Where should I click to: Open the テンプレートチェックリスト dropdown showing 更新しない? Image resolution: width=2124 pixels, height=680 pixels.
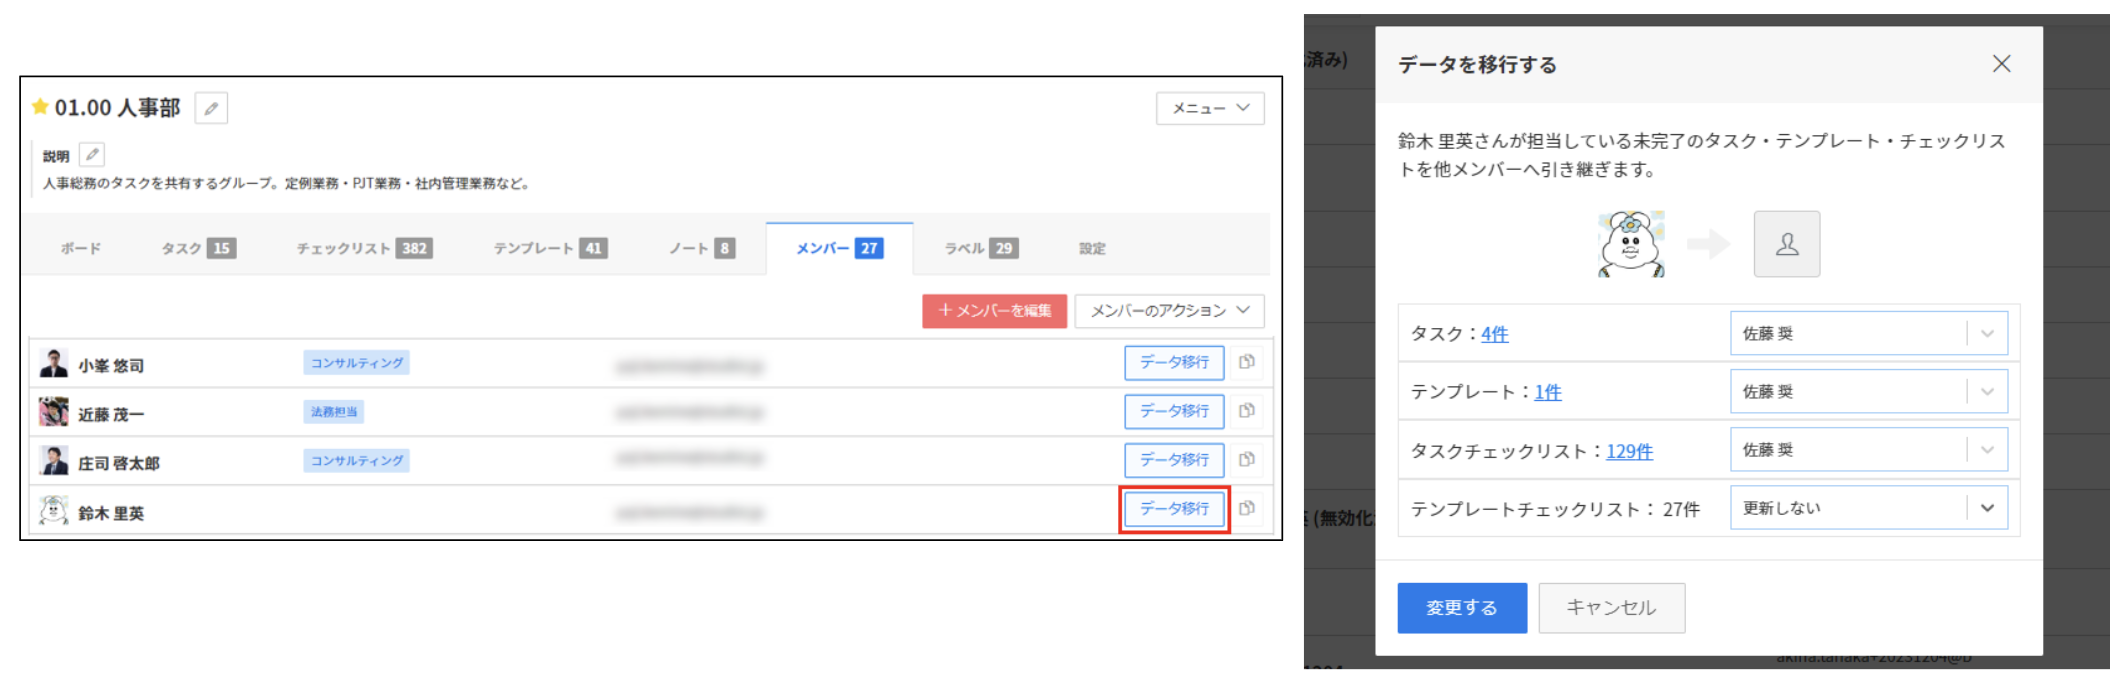tap(1868, 508)
